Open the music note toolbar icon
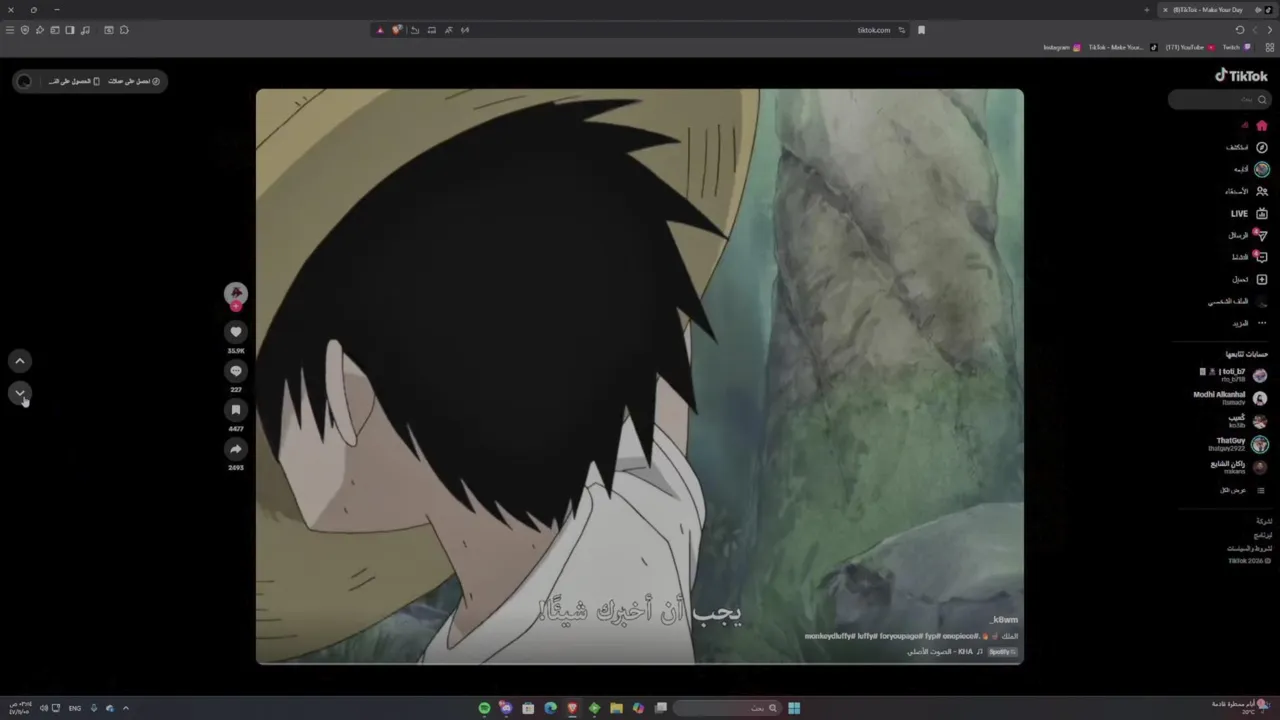 coord(85,30)
